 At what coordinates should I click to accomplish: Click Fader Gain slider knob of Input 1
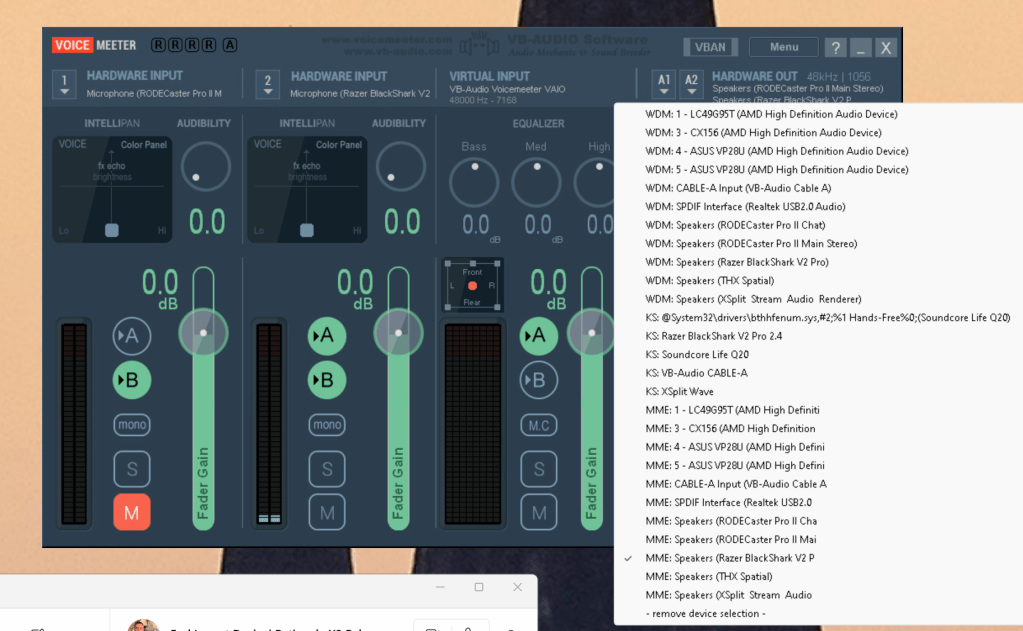[204, 333]
